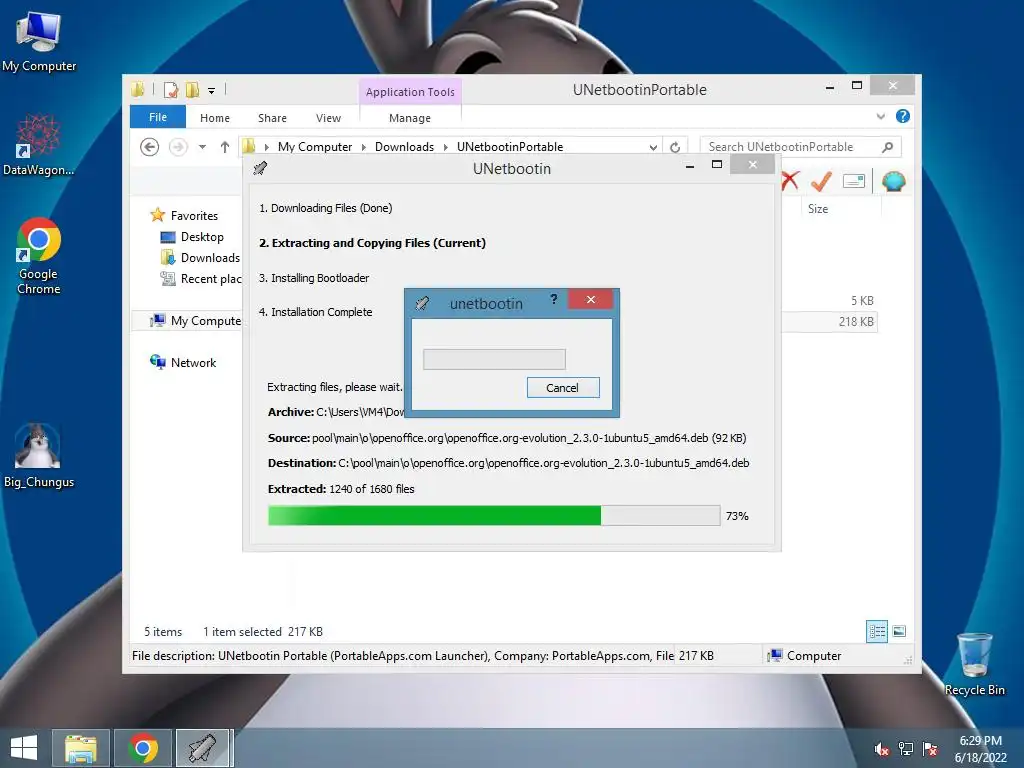Click My Computer in address breadcrumb
Screen dimensions: 1024x768
pos(315,147)
